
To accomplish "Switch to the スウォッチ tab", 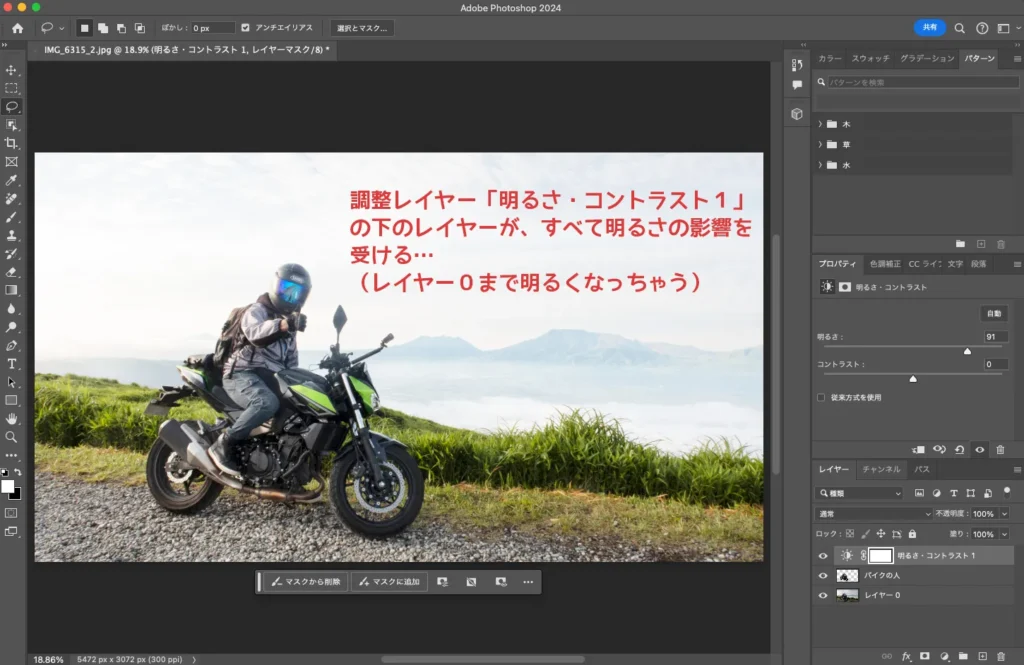I will tap(870, 59).
